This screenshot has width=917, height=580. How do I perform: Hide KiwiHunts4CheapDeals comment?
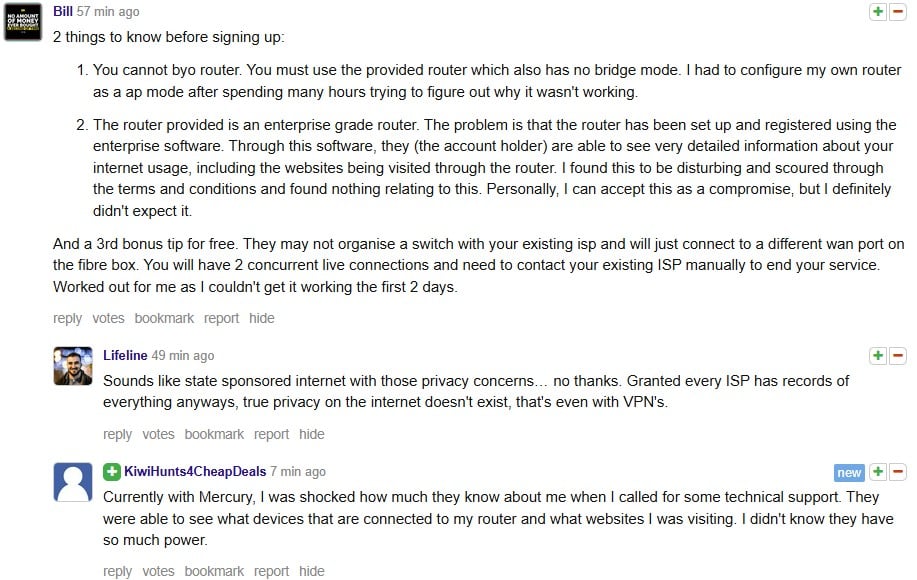[x=312, y=571]
